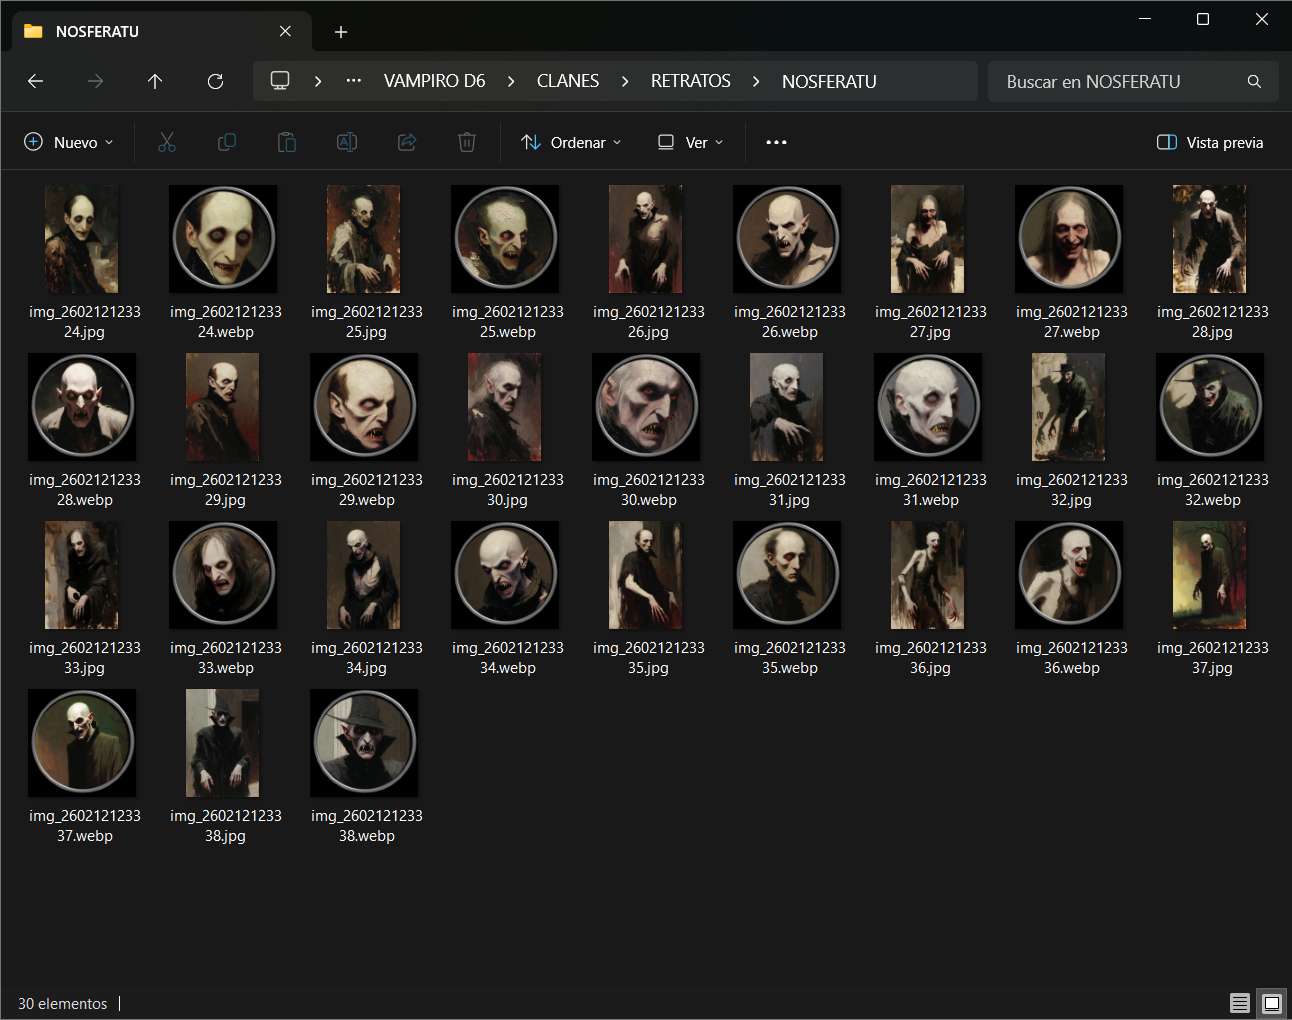1292x1020 pixels.
Task: Navigate to RETRATOS breadcrumb folder
Action: (x=691, y=81)
